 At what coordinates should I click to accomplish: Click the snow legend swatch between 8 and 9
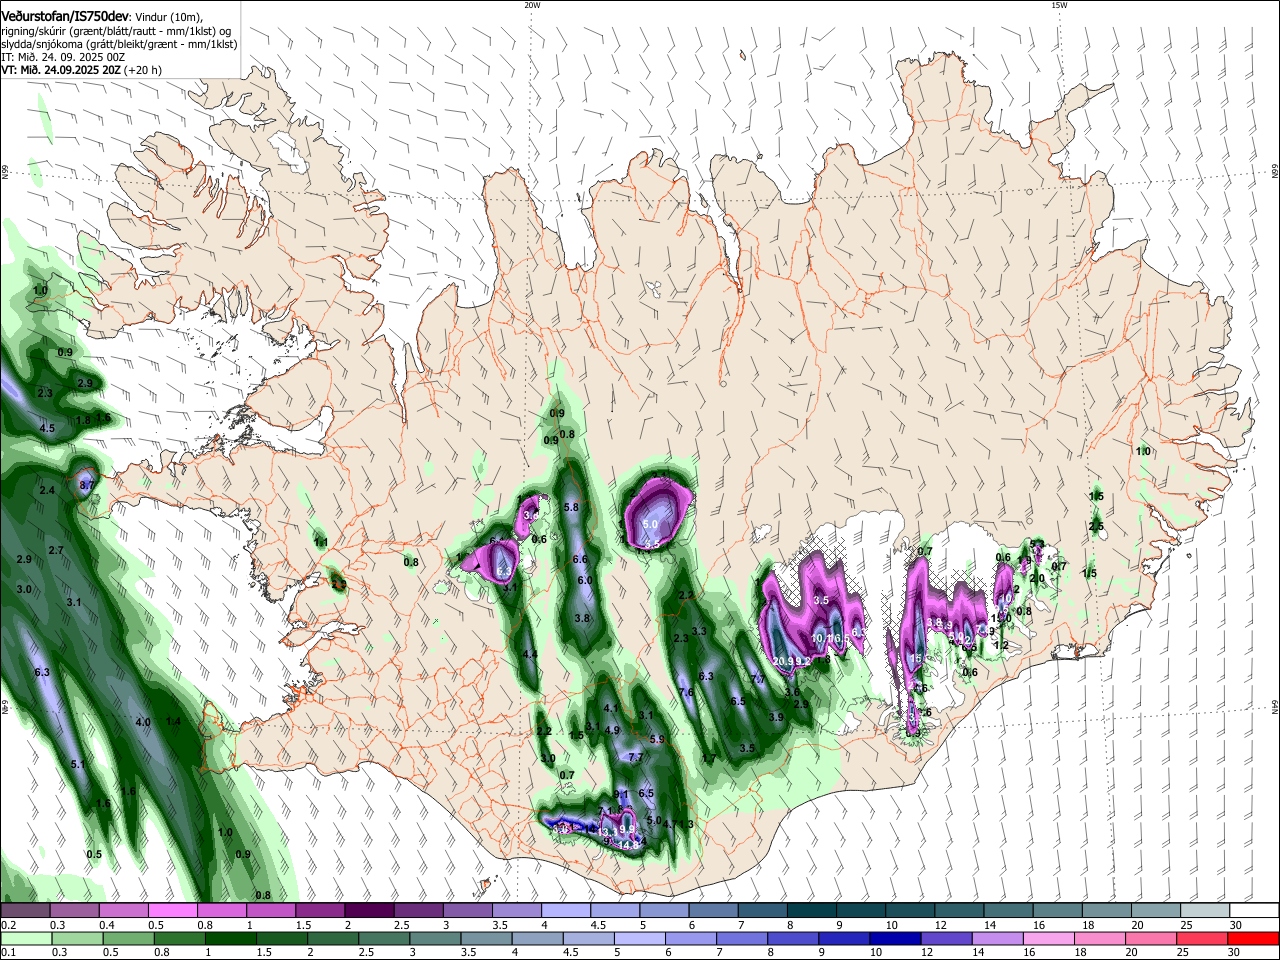pyautogui.click(x=811, y=910)
